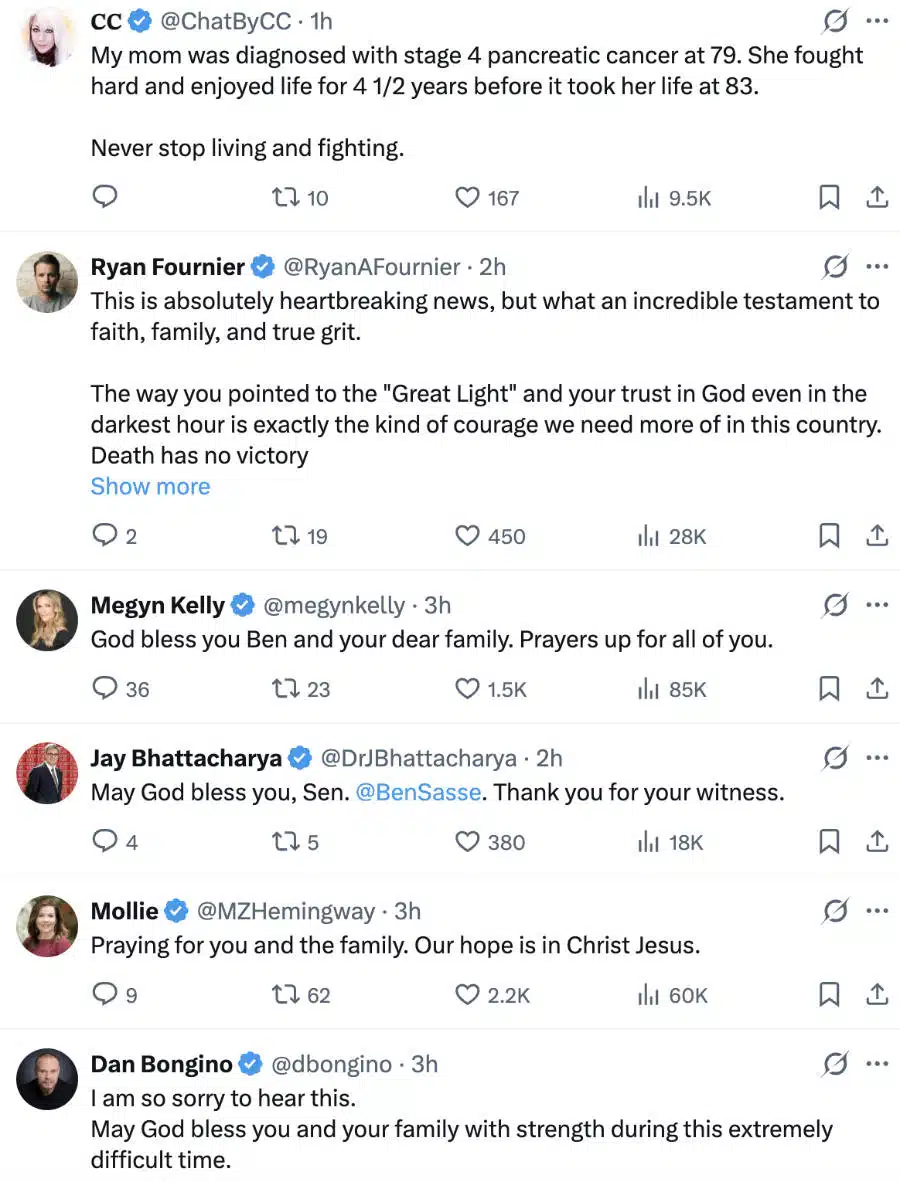Repost Mollie's tweet

(285, 995)
